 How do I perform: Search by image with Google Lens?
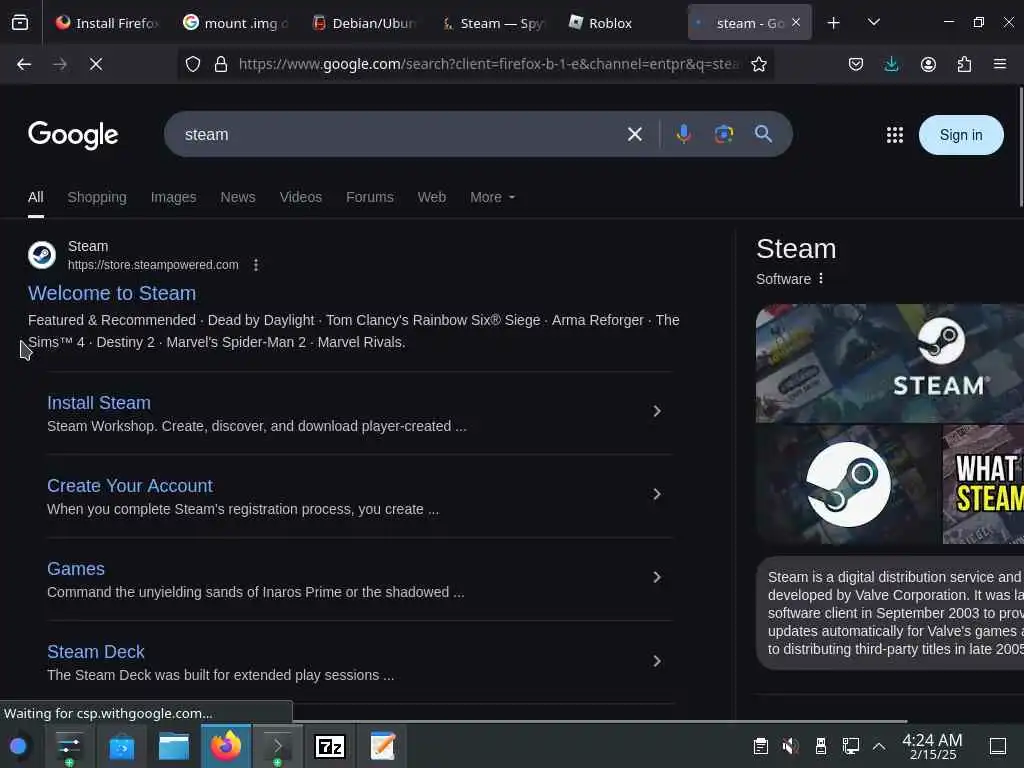724,134
